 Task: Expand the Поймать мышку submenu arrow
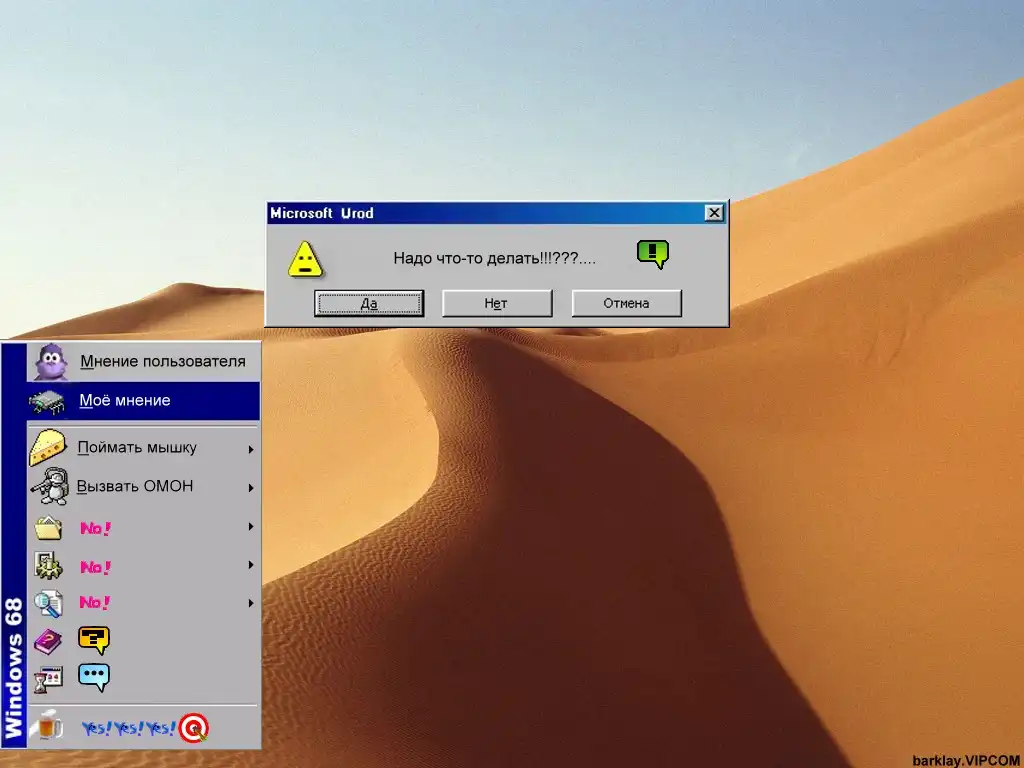click(x=251, y=449)
